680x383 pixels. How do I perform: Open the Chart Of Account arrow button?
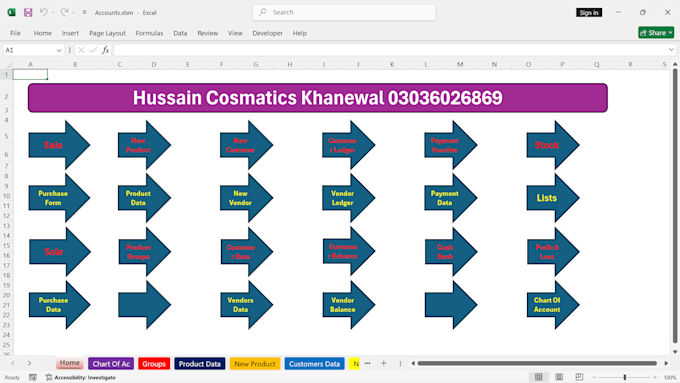tap(553, 304)
